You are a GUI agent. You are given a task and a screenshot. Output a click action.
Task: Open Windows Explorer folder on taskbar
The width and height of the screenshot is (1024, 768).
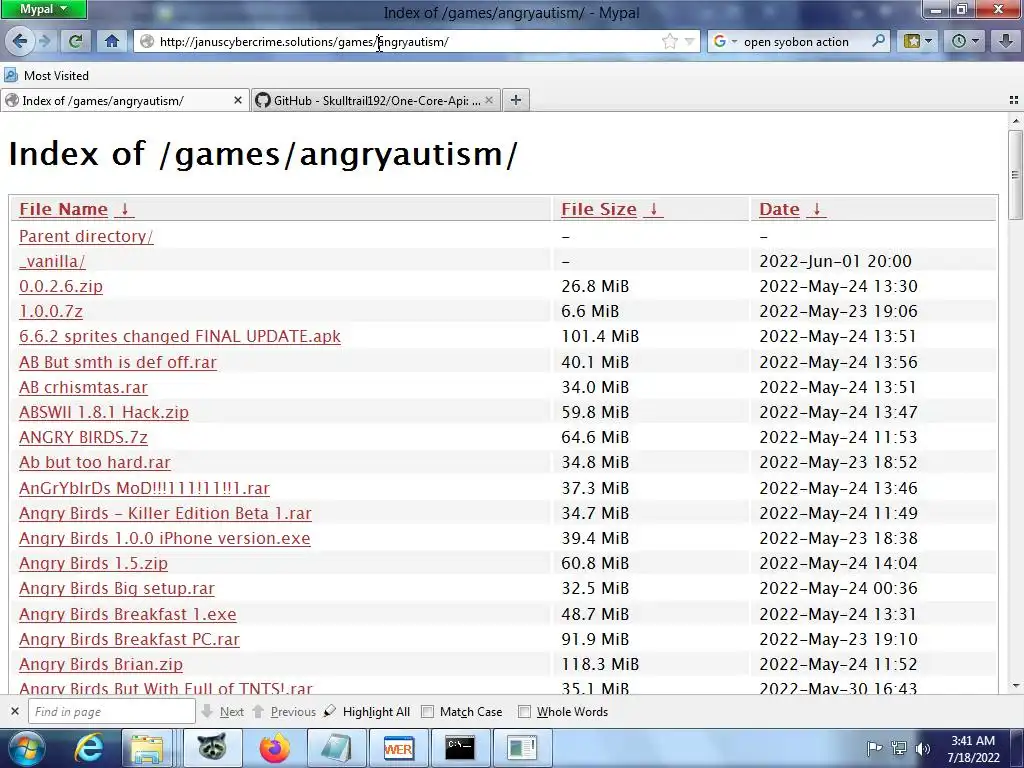148,748
